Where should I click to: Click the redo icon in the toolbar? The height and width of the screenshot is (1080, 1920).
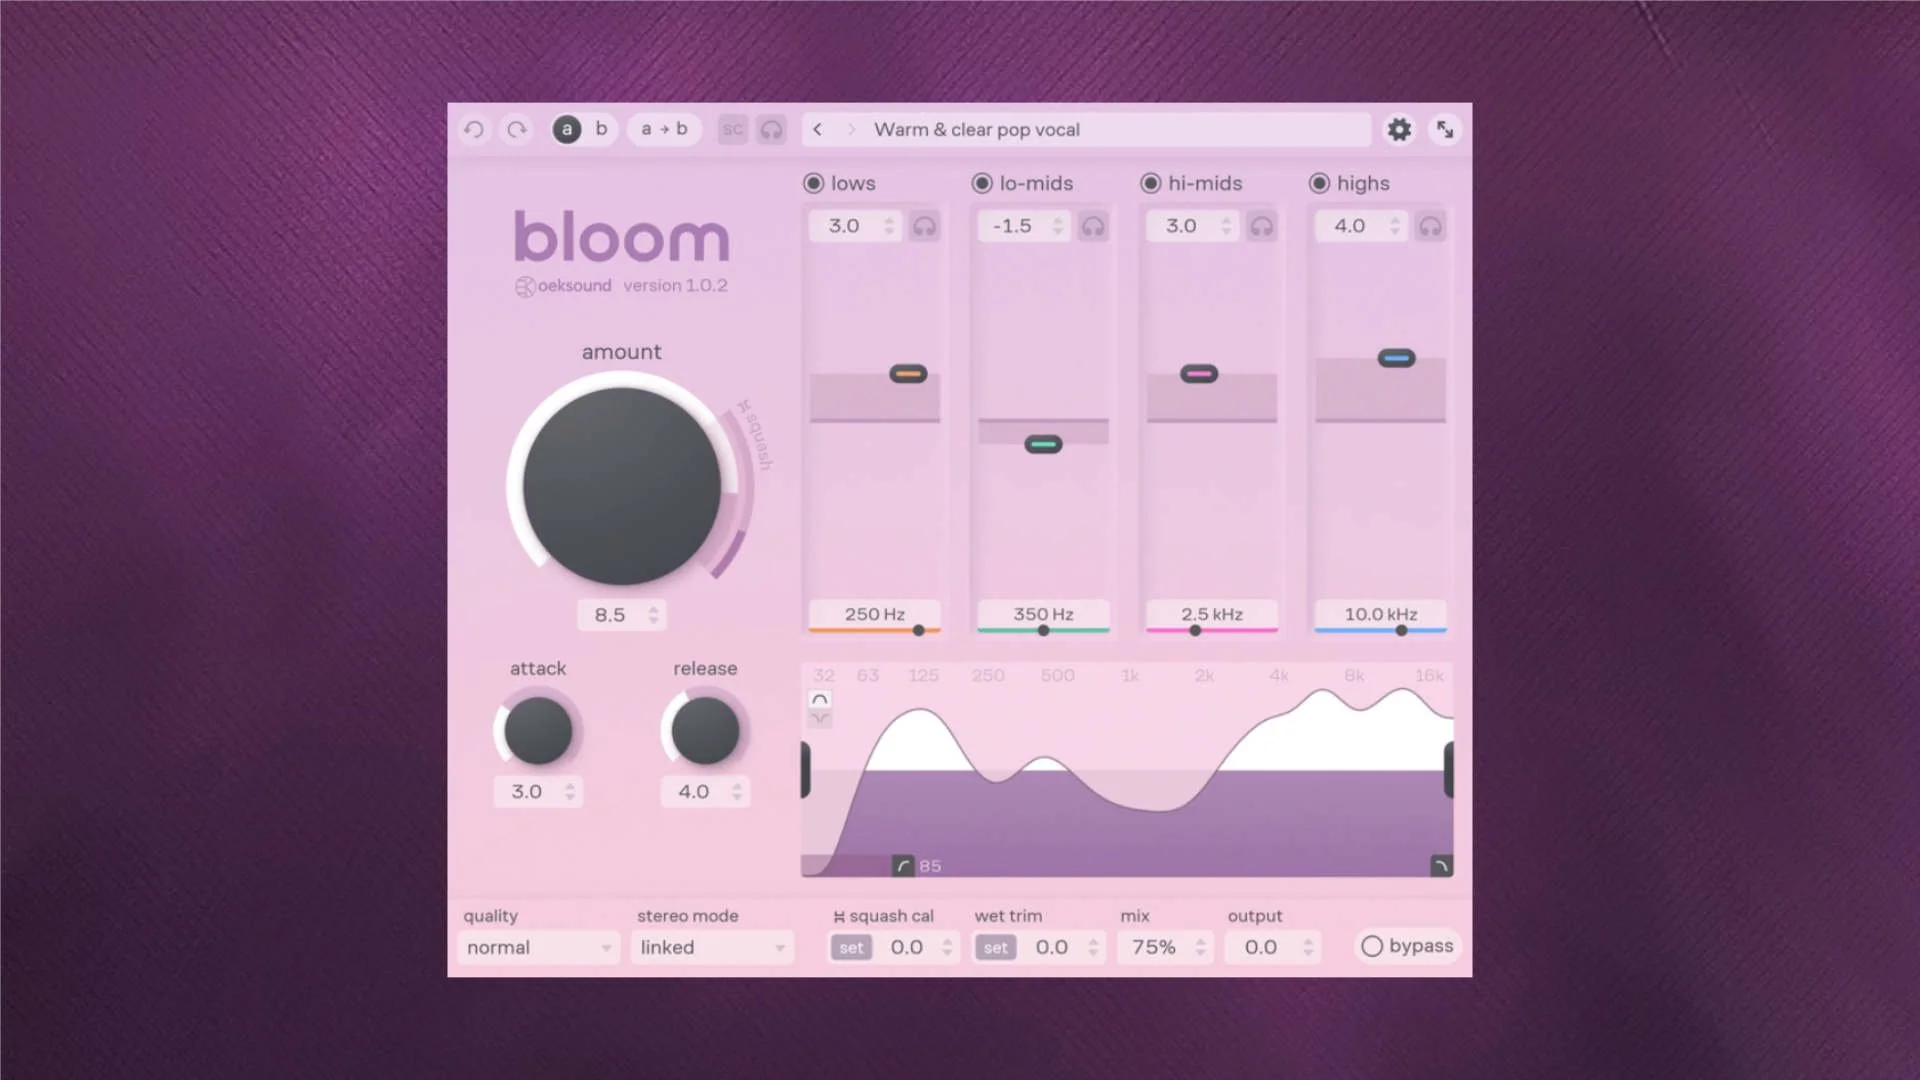[x=516, y=129]
